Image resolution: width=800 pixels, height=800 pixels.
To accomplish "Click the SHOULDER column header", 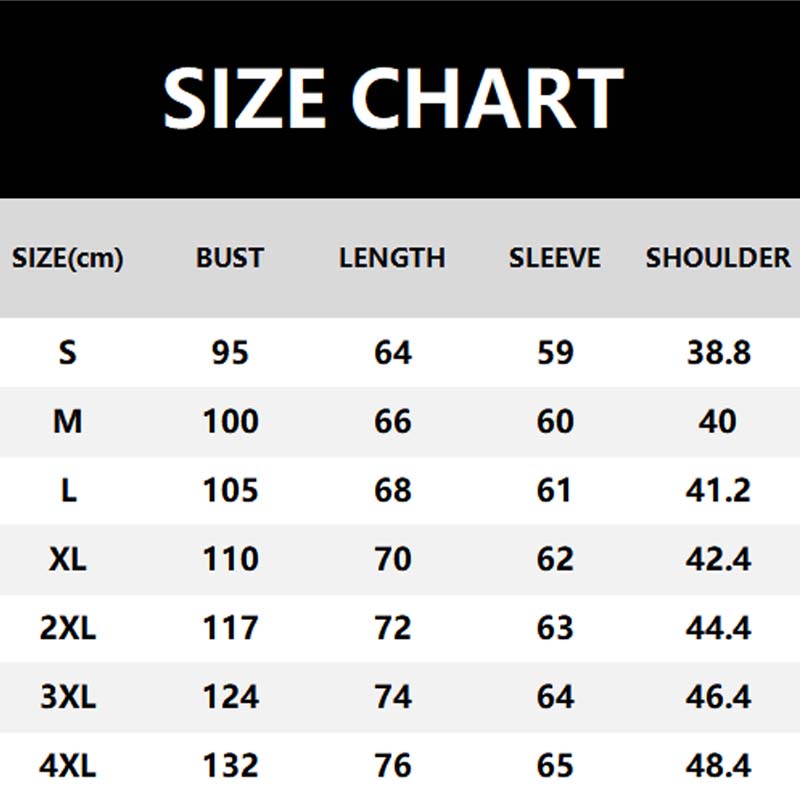I will tap(718, 258).
